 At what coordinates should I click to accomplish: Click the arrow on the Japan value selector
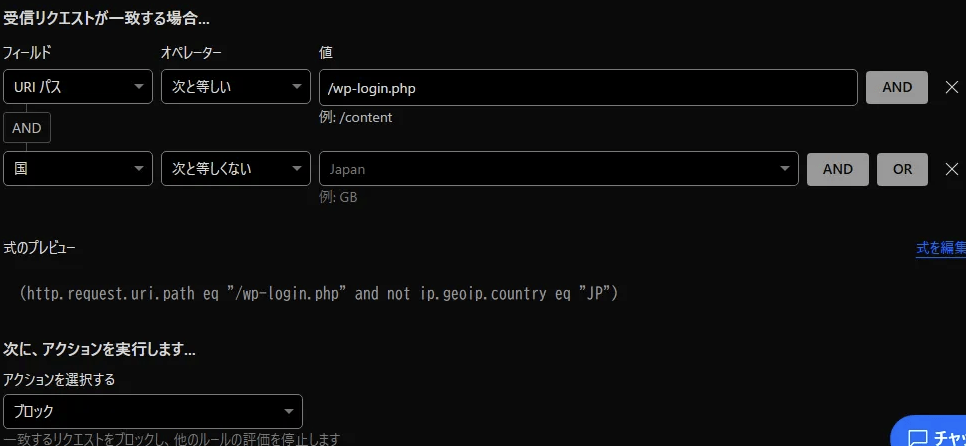coord(785,169)
